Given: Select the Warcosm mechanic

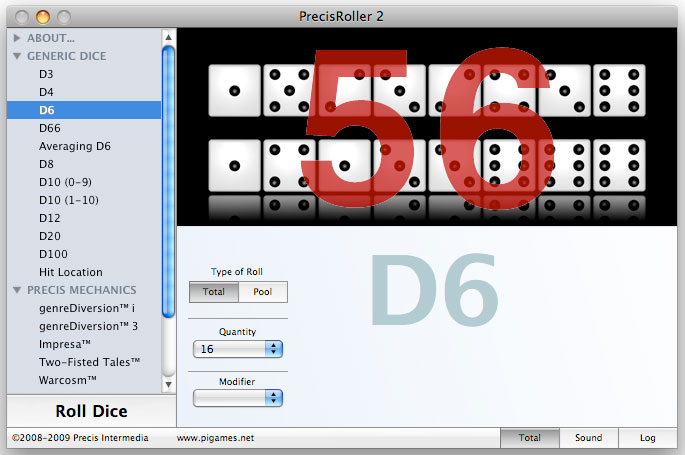Looking at the screenshot, I should pos(84,380).
